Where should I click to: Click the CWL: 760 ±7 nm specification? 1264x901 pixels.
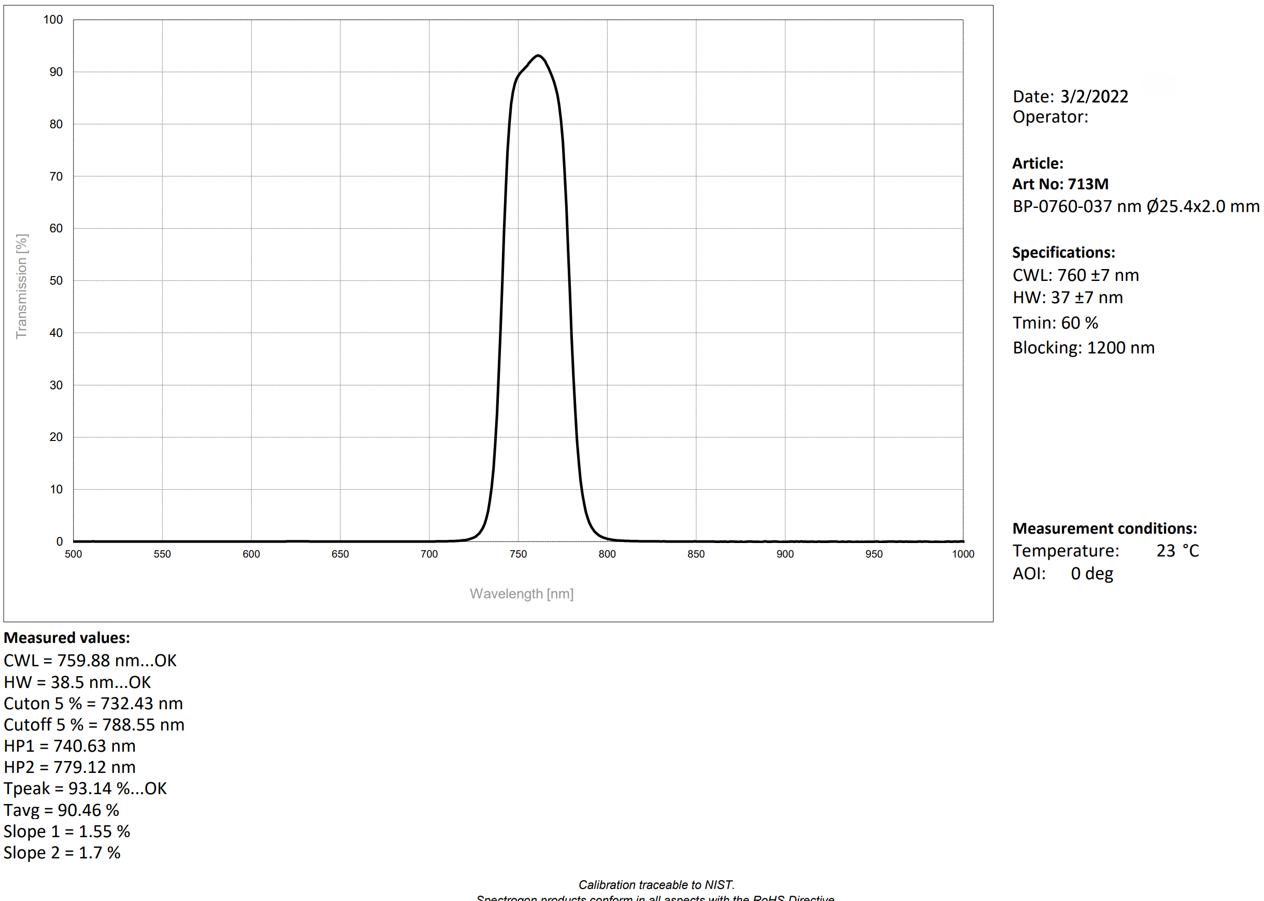click(1075, 275)
